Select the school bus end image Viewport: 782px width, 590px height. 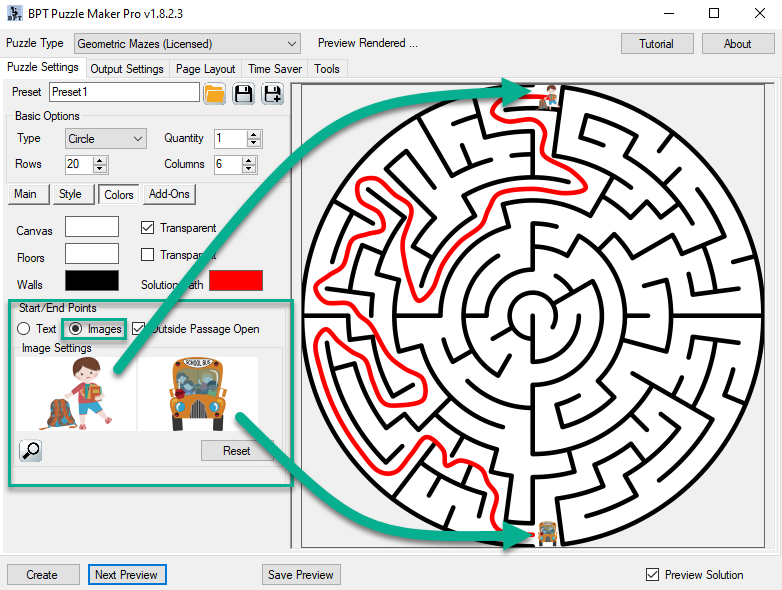point(197,394)
